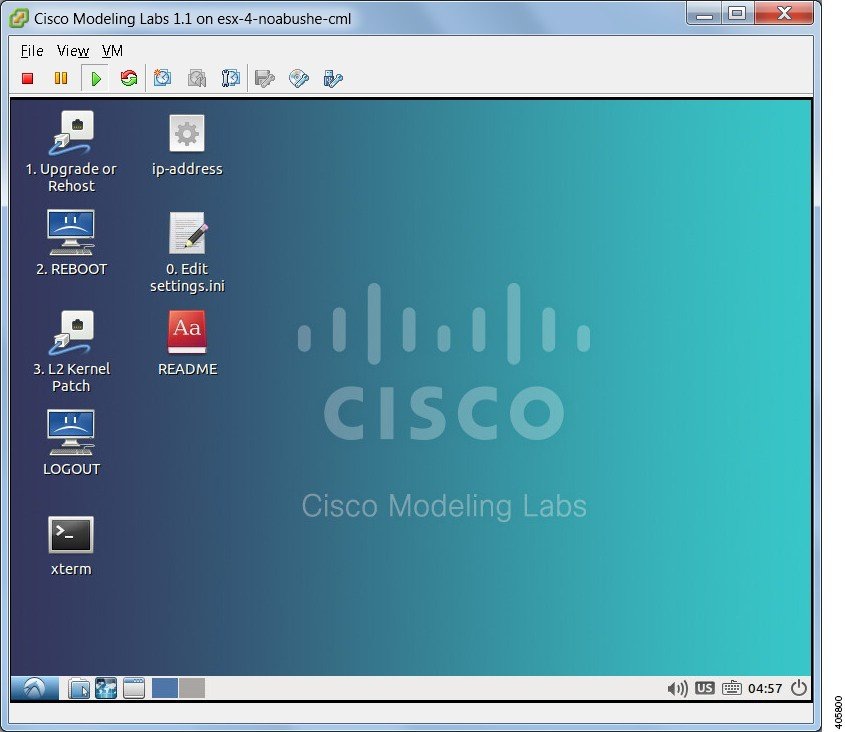Stop the VM with the red square button
The height and width of the screenshot is (732, 845).
point(27,79)
